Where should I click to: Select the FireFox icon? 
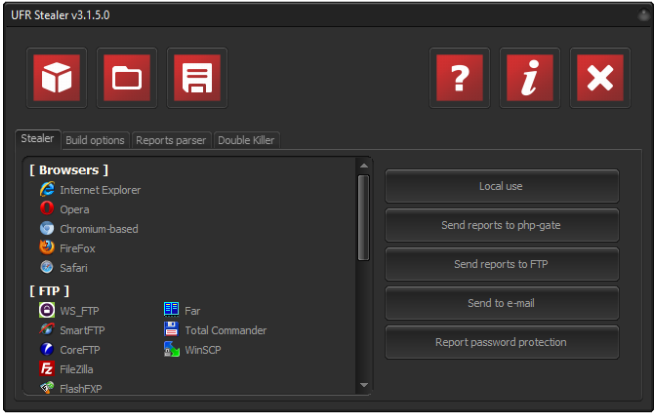[47, 247]
